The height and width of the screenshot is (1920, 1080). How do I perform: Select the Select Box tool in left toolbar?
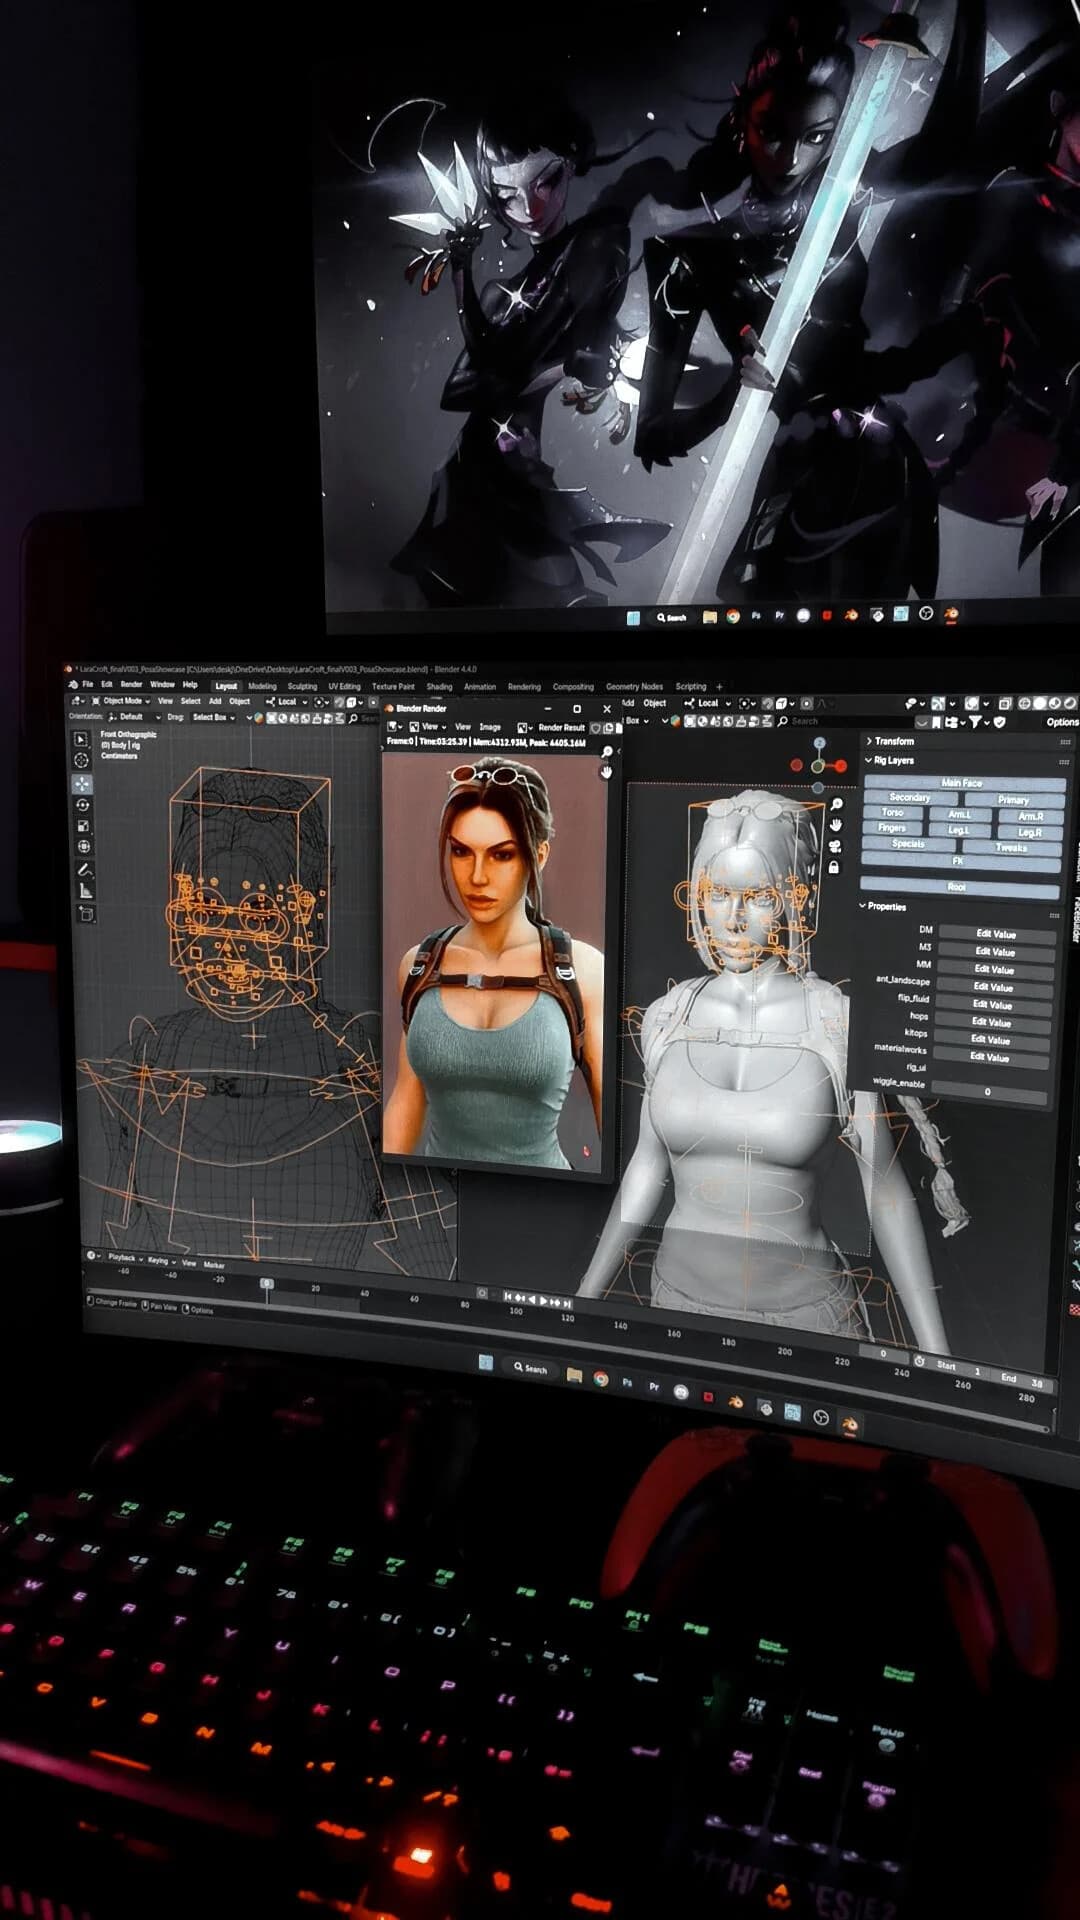81,739
